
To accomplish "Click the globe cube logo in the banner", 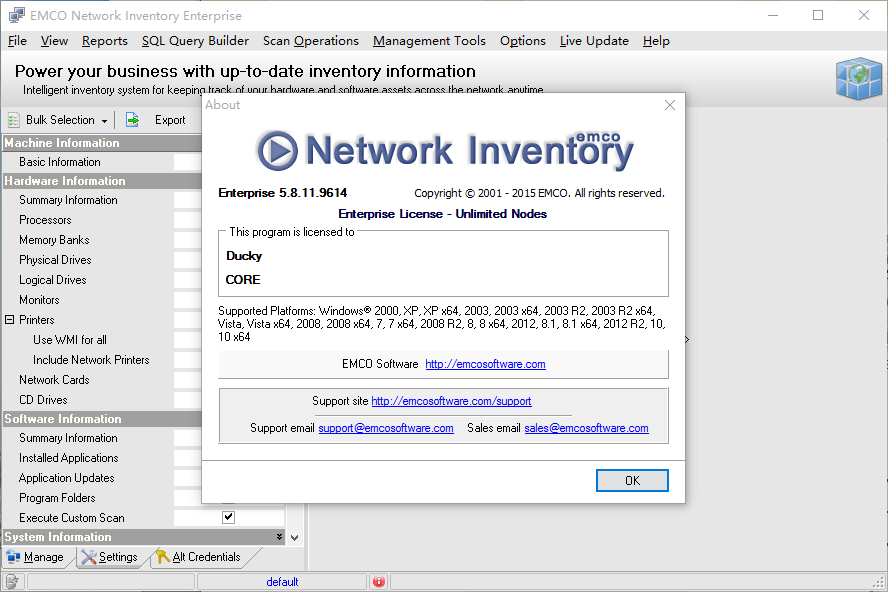I will [x=857, y=80].
